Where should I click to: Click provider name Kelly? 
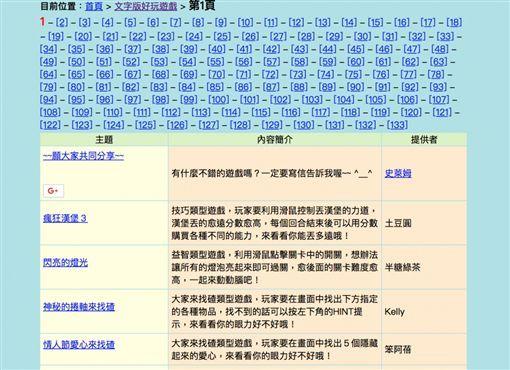click(395, 312)
